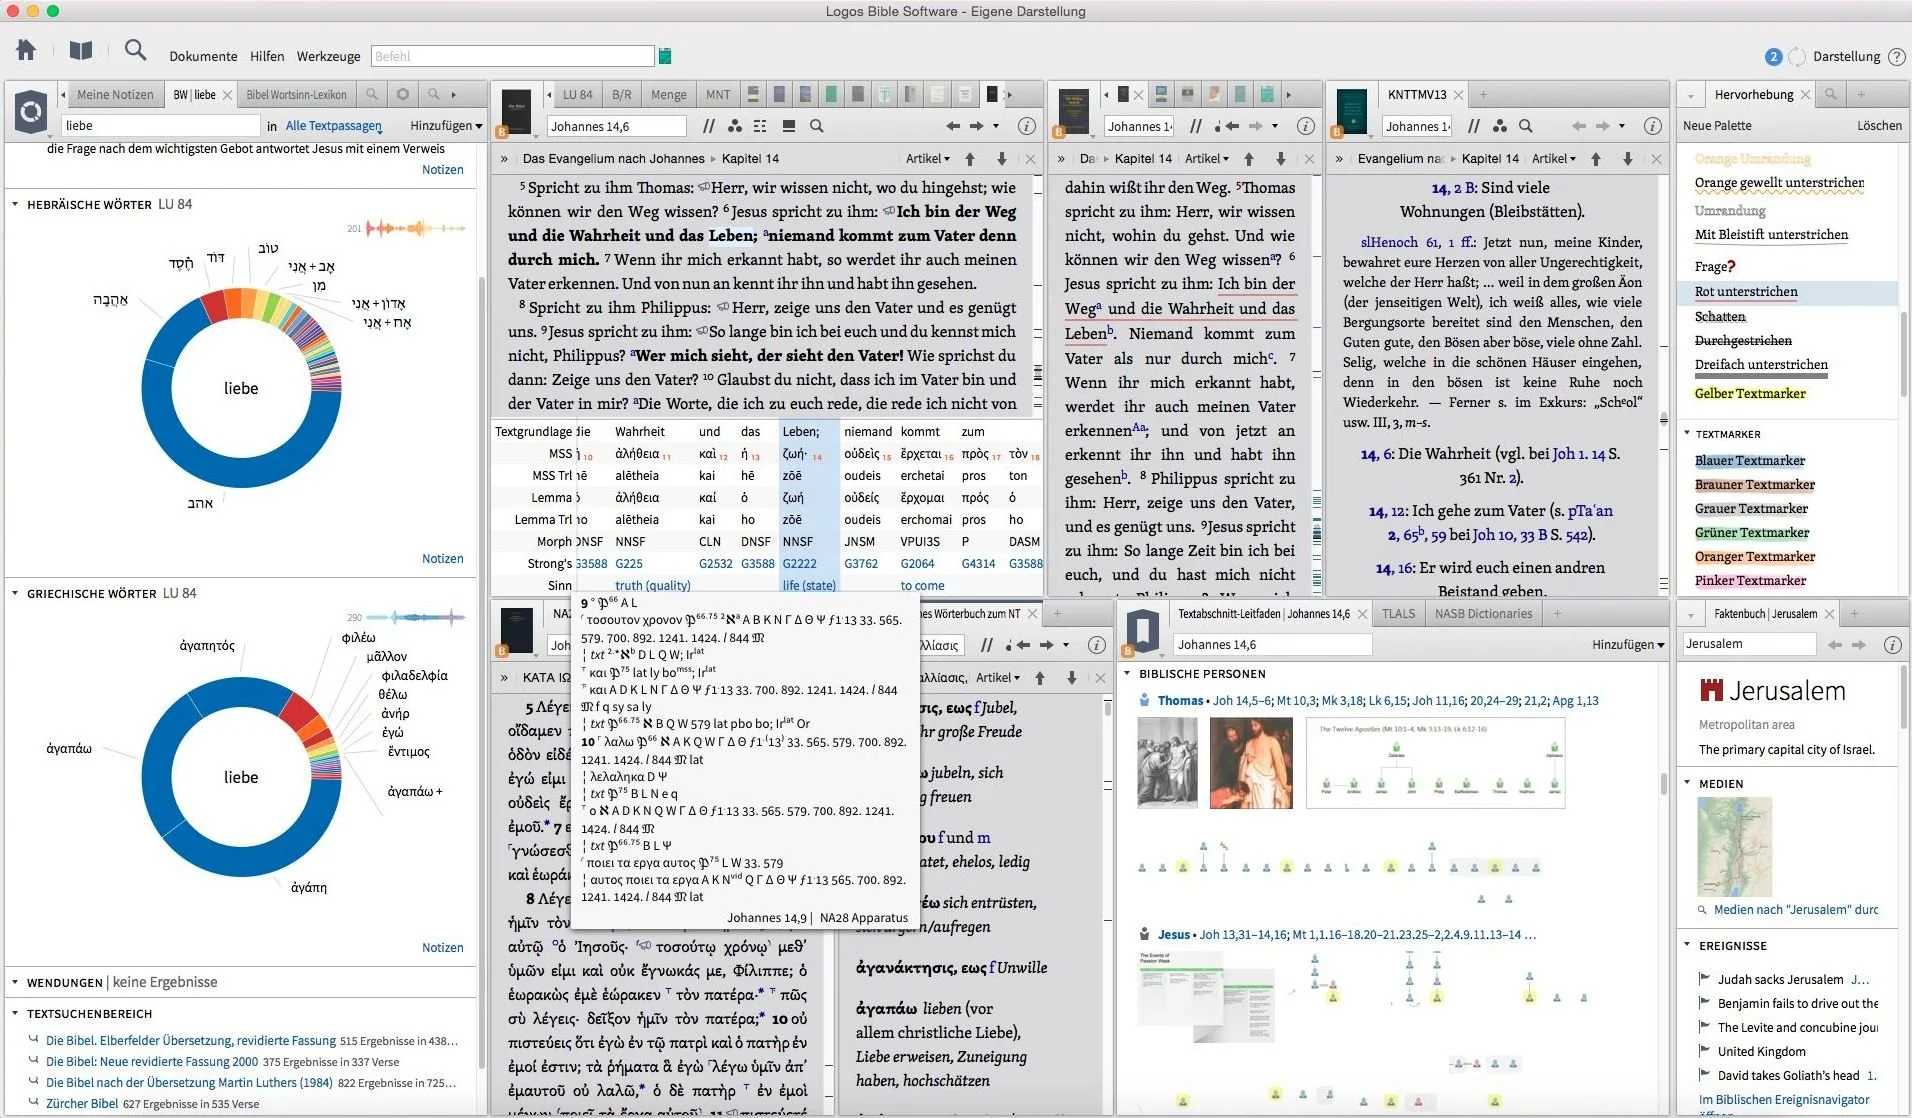Click the KNTTMV13 book cover icon
Viewport: 1912px width, 1118px height.
(x=1351, y=111)
